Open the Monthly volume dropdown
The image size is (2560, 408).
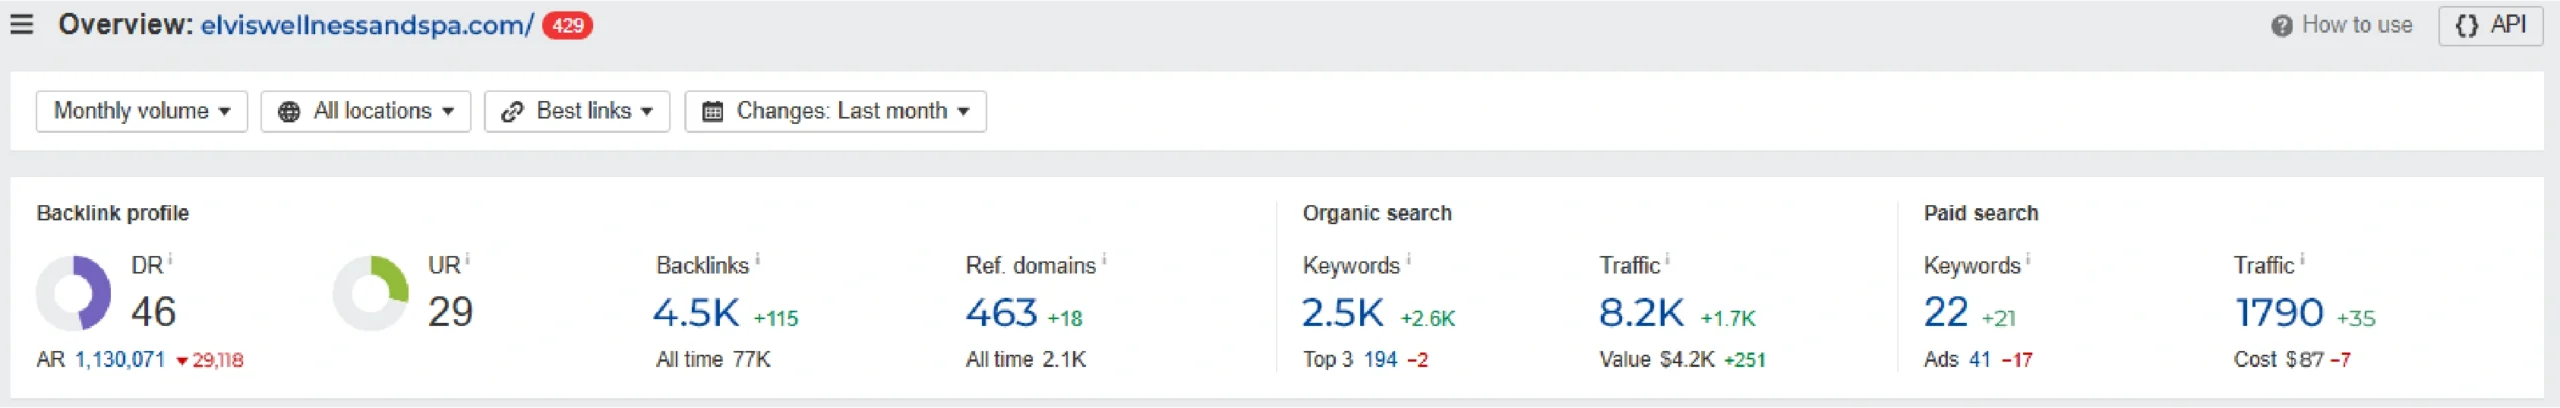(142, 111)
